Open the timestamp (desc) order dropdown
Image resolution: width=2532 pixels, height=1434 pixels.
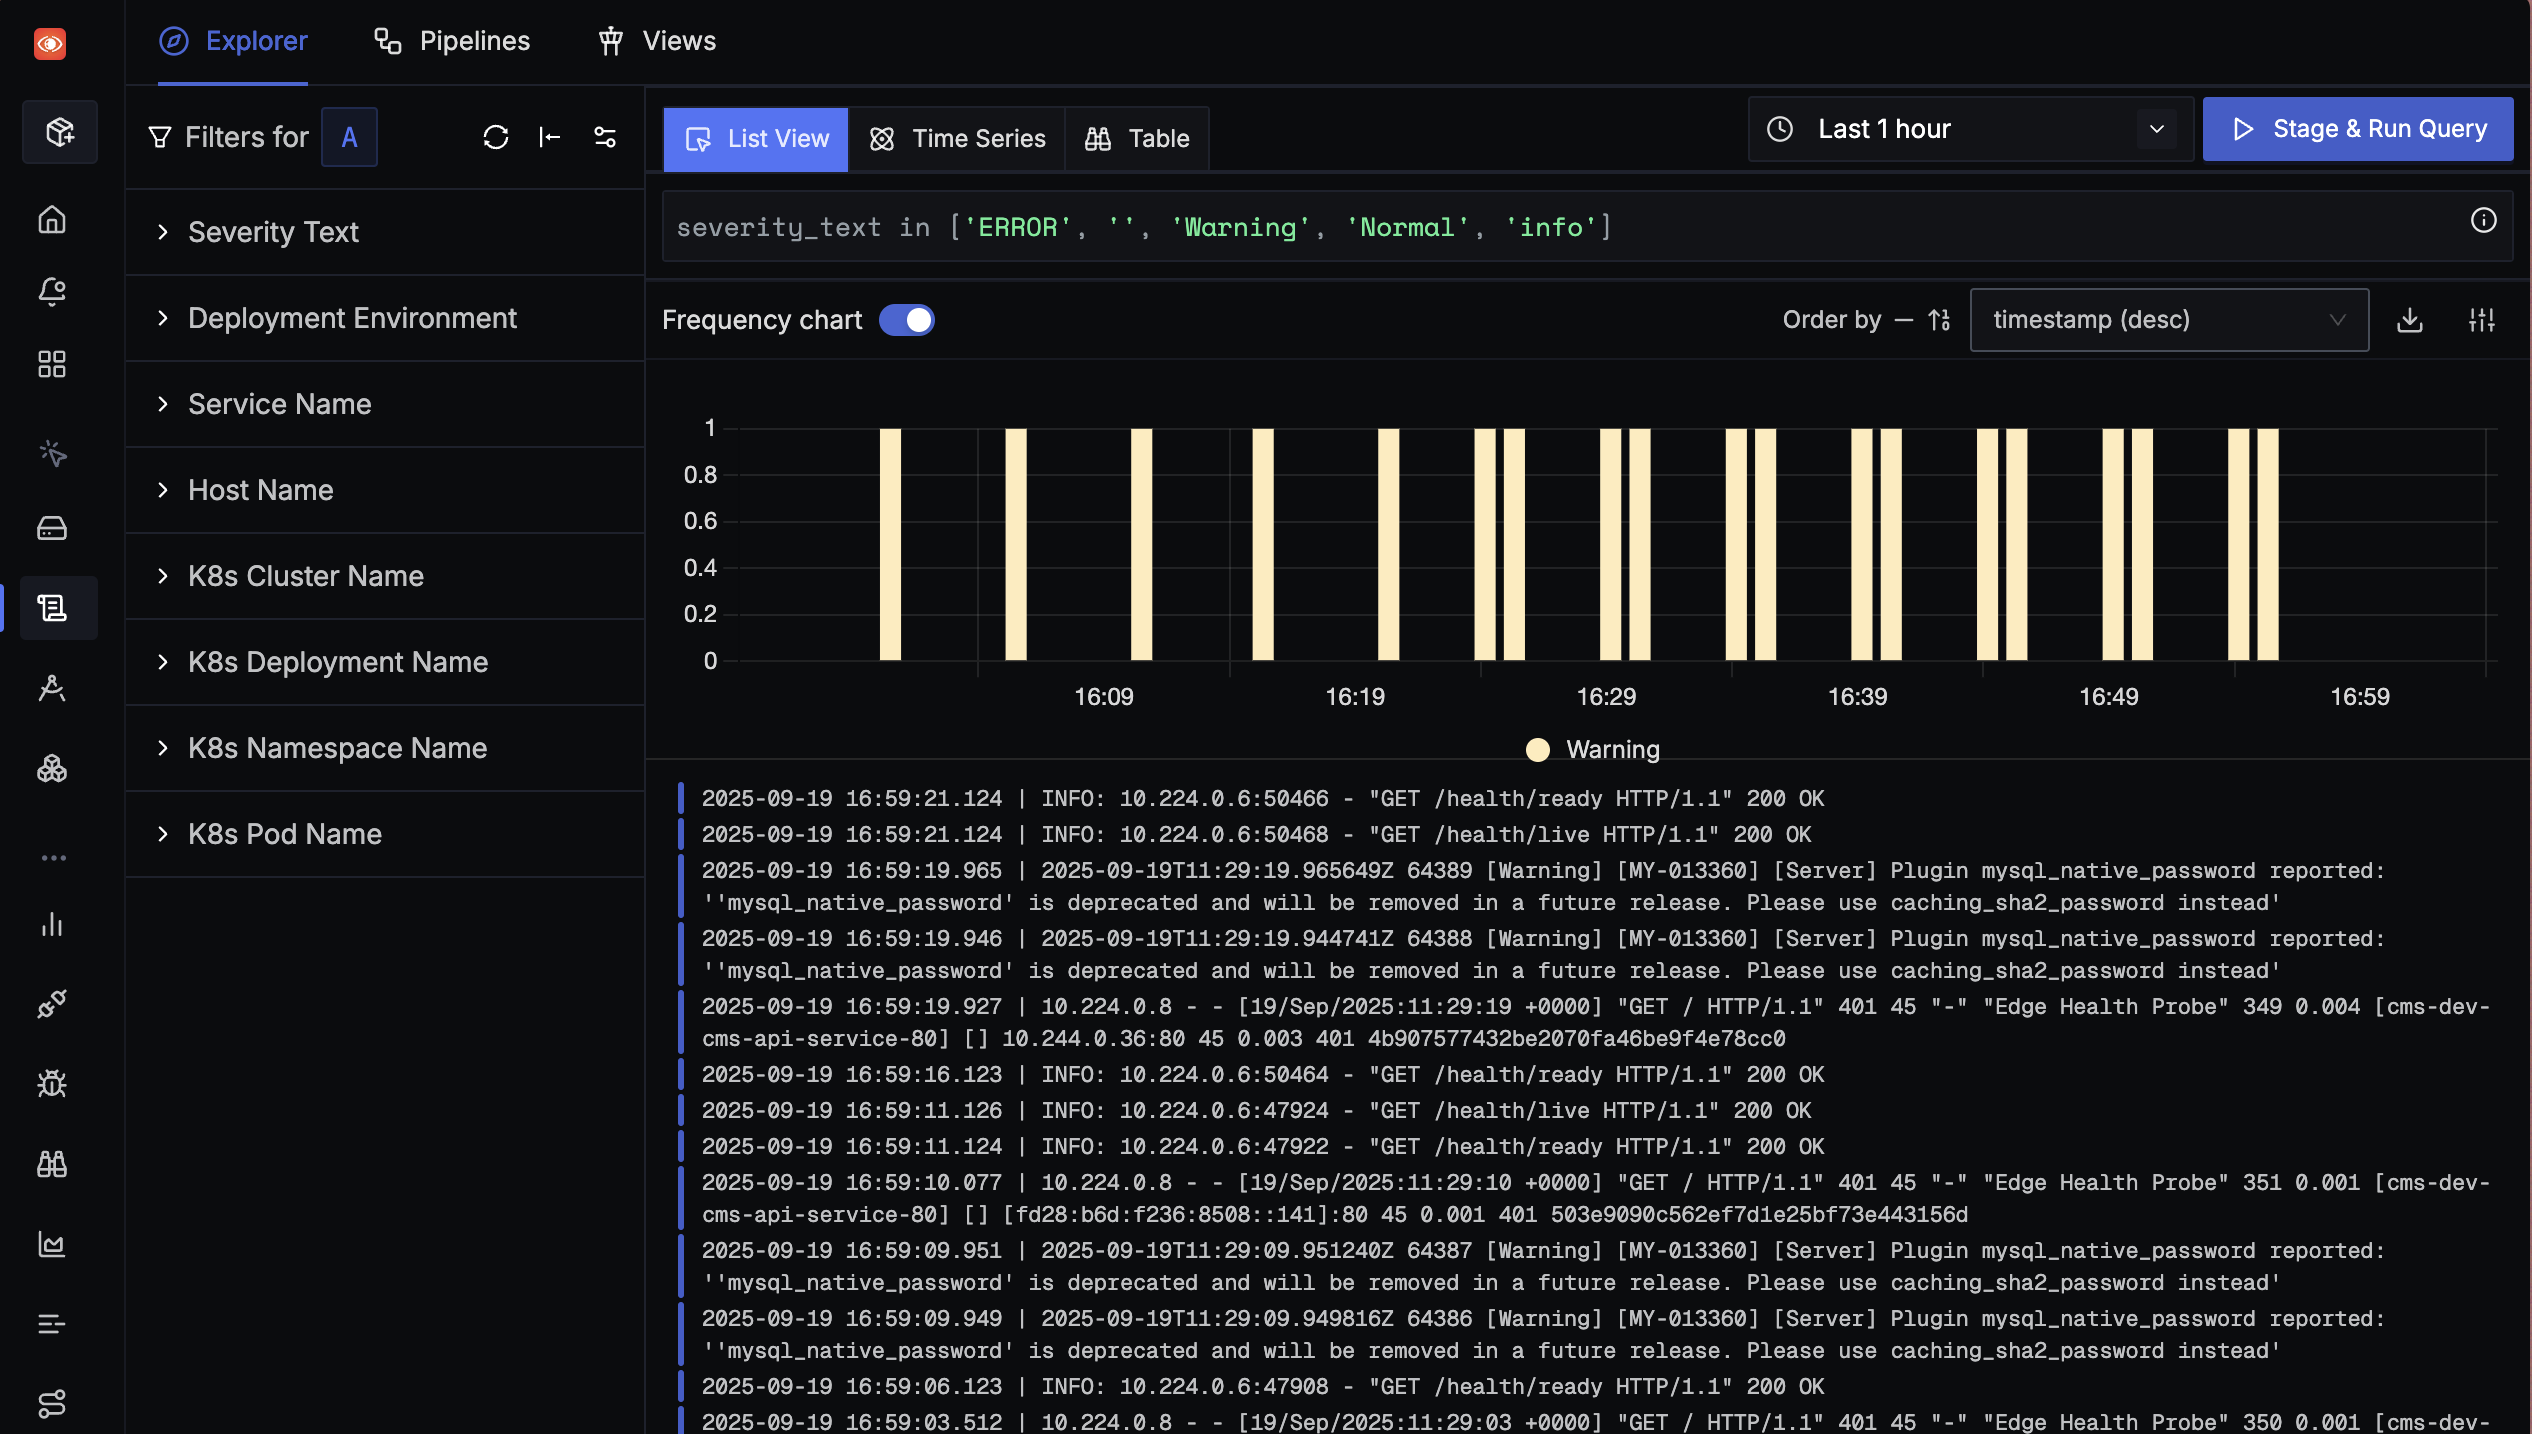click(x=2168, y=320)
